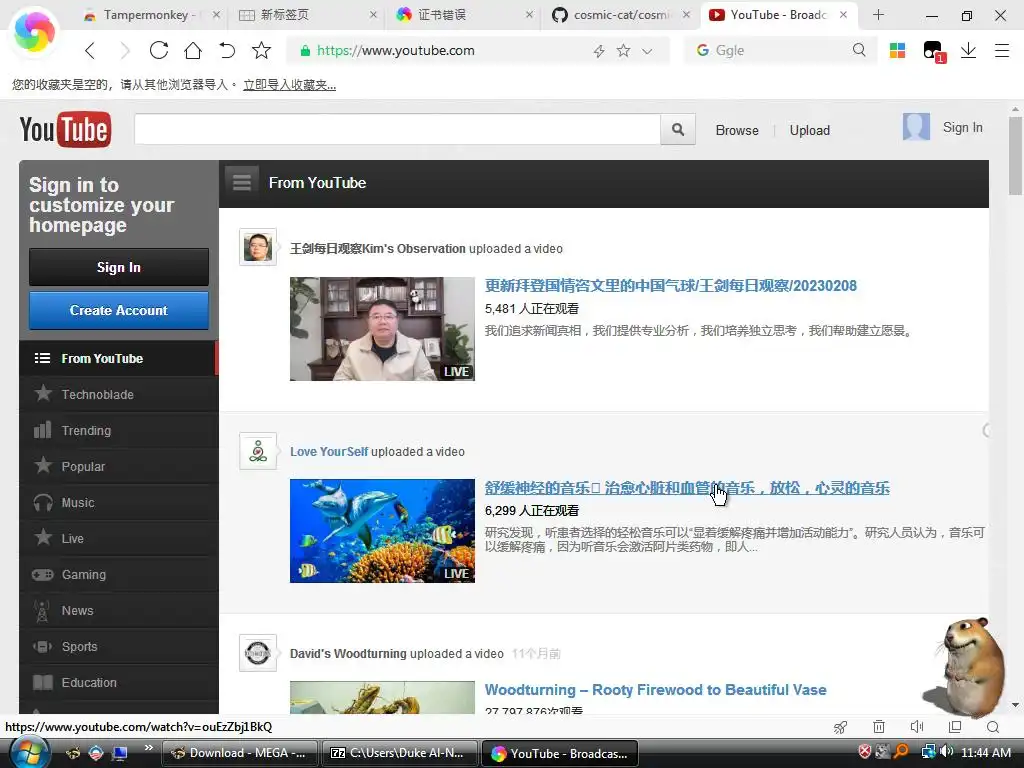Click the 立即导入收藏夹 import bookmarks link
1024x768 pixels.
point(289,85)
